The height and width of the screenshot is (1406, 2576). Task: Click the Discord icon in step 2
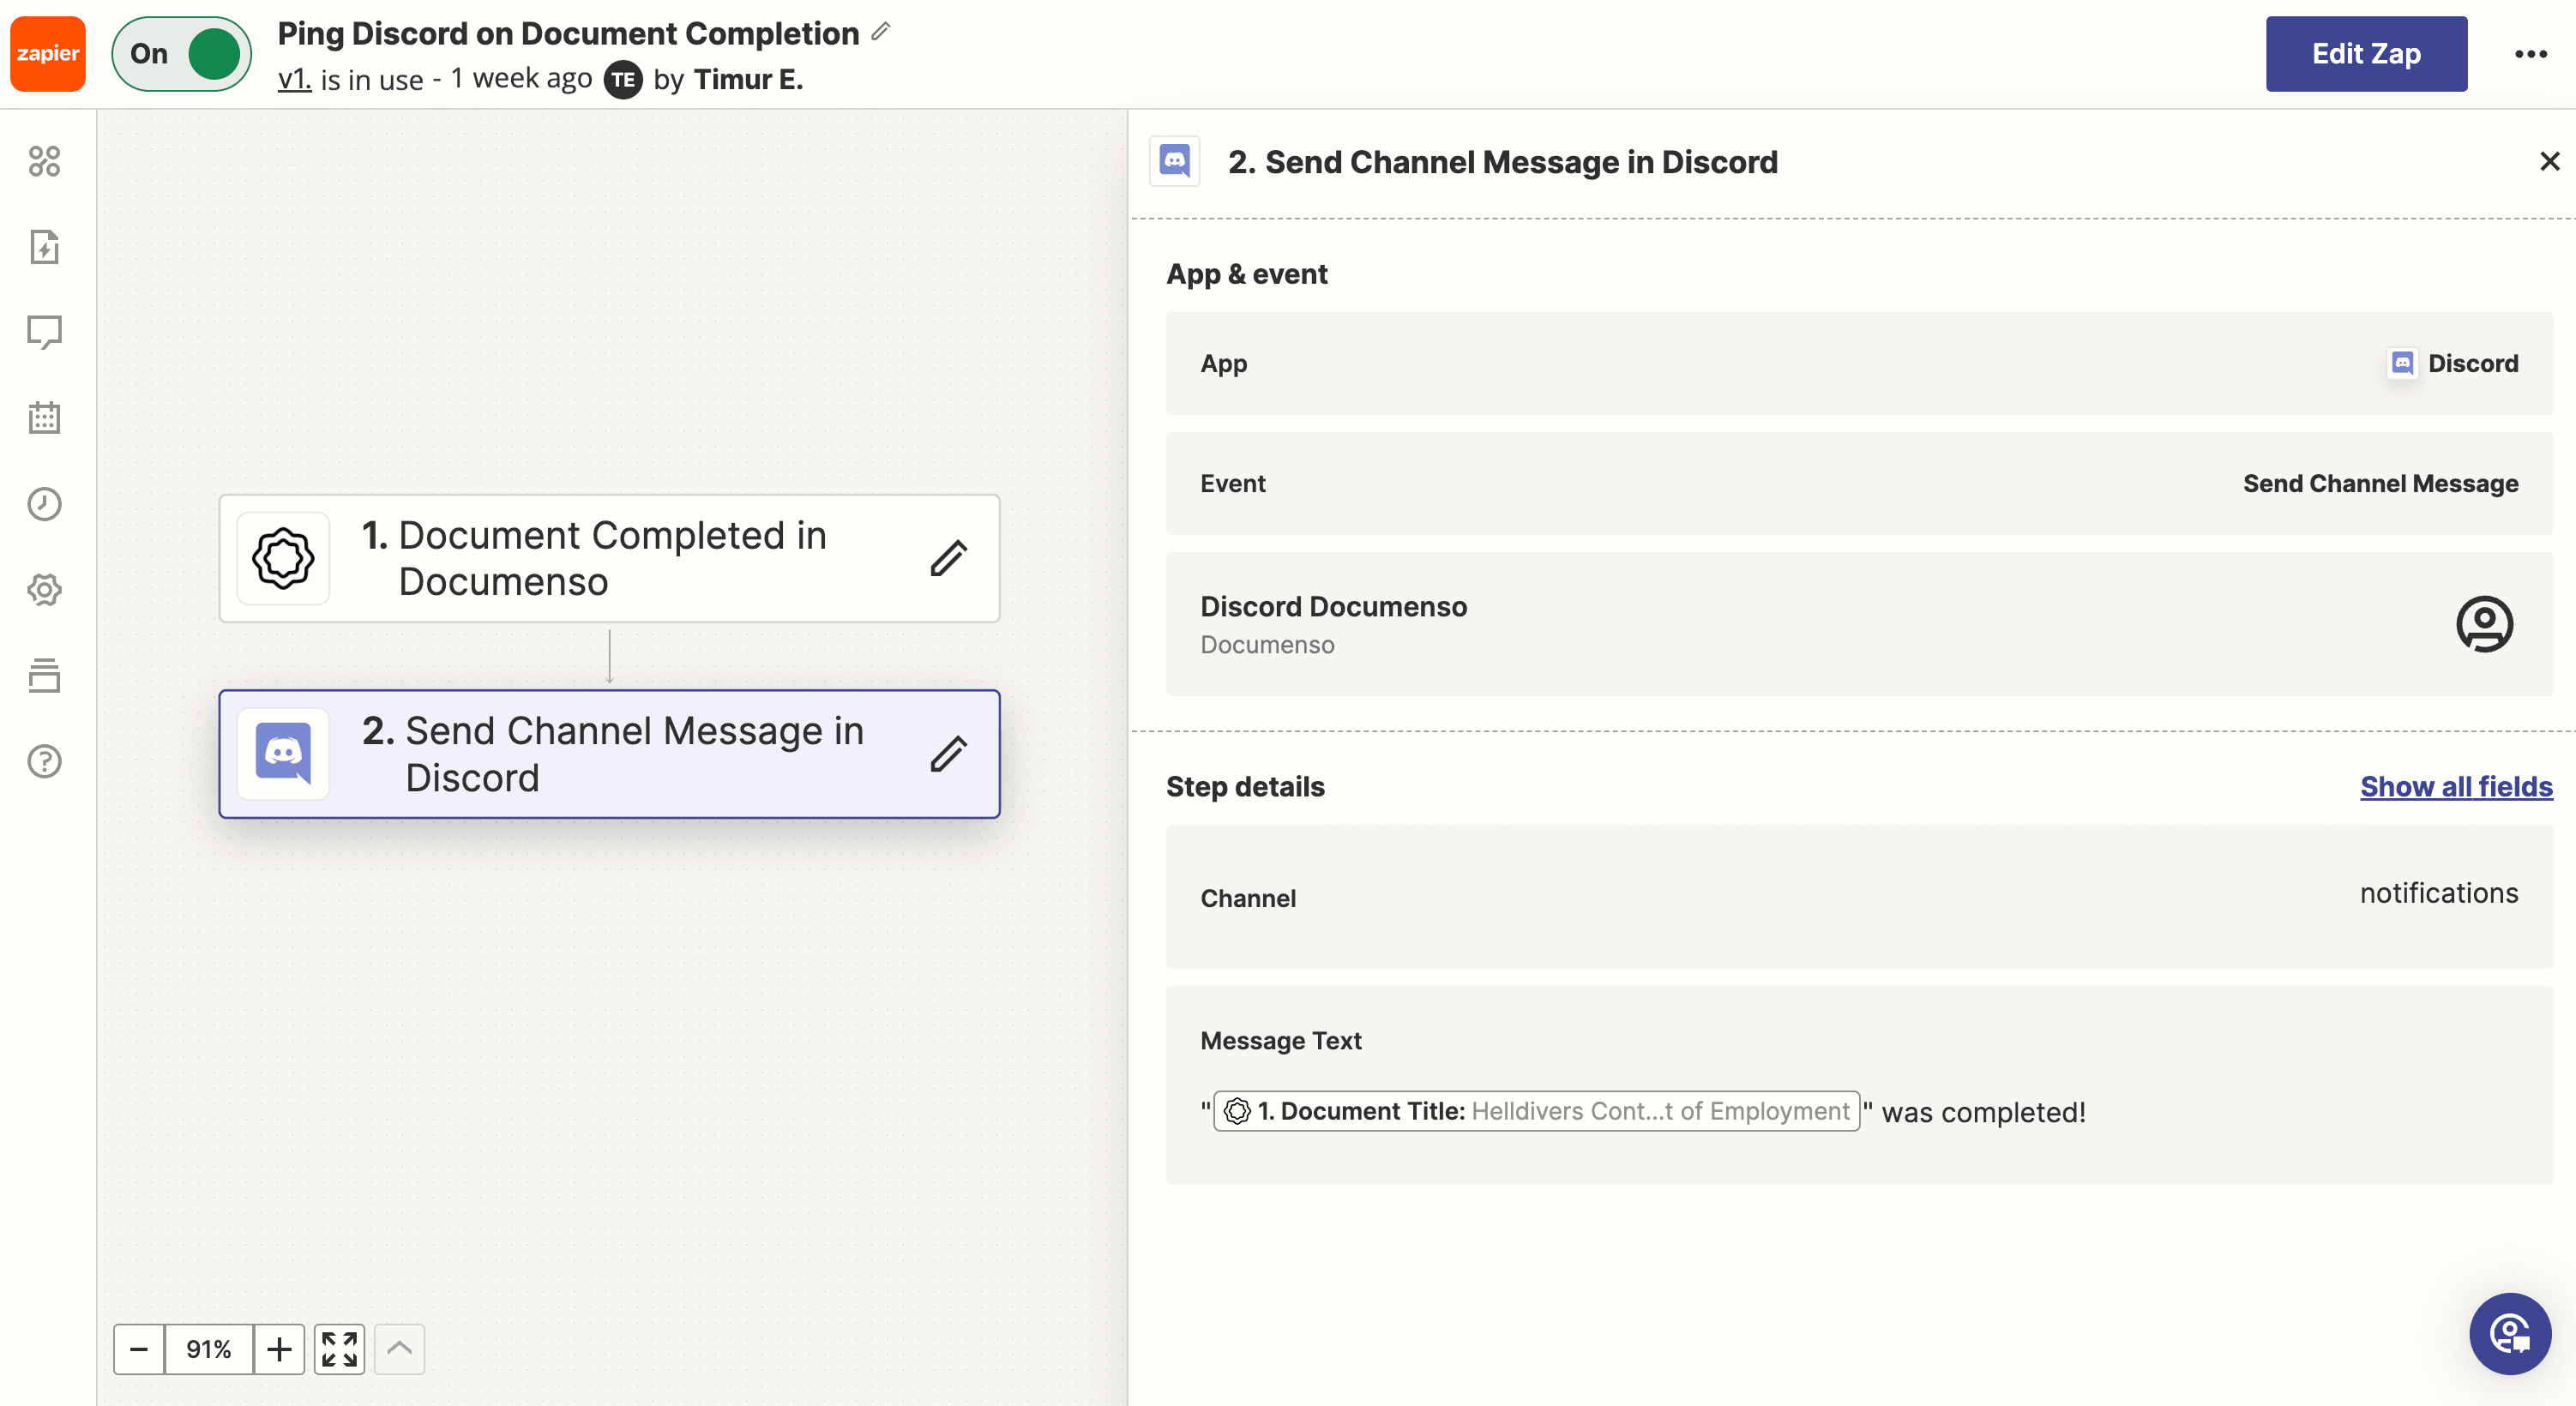coord(284,754)
